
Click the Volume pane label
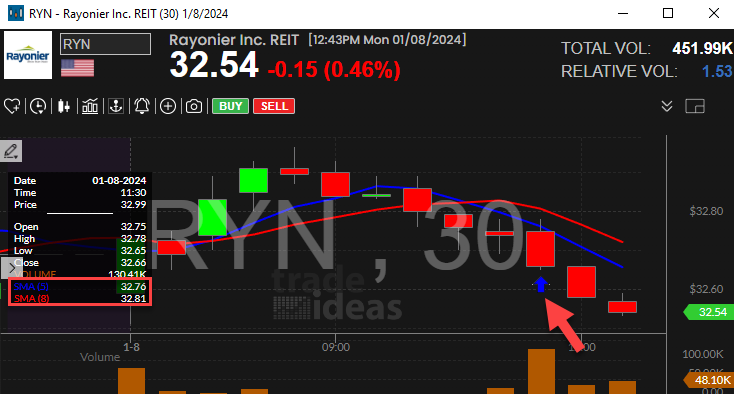point(100,357)
